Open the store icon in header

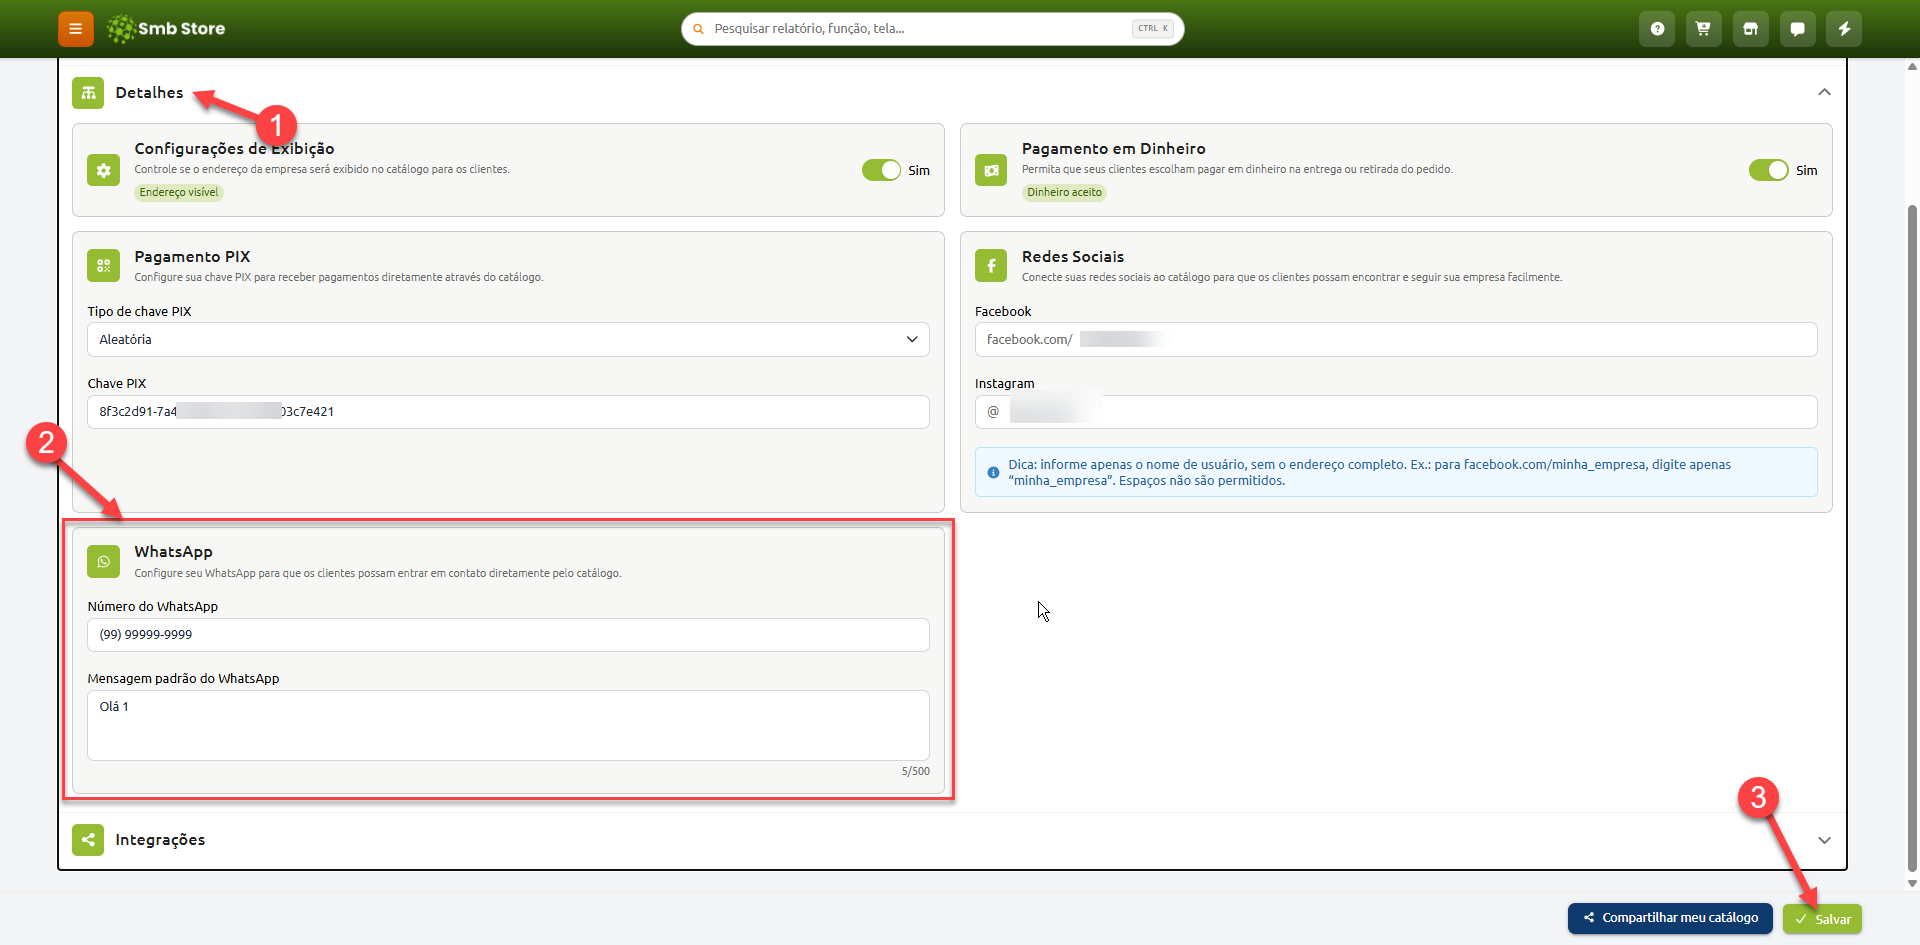coord(1750,29)
